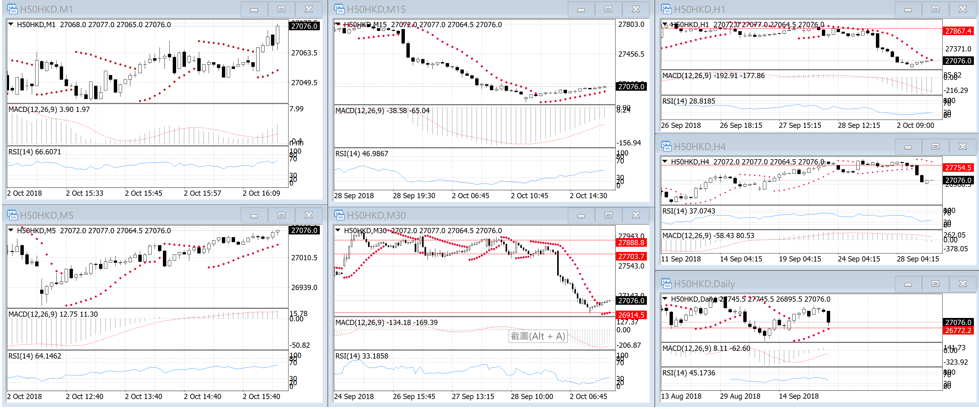
Task: Click the 27867.4 red price label in H1
Action: pyautogui.click(x=958, y=31)
